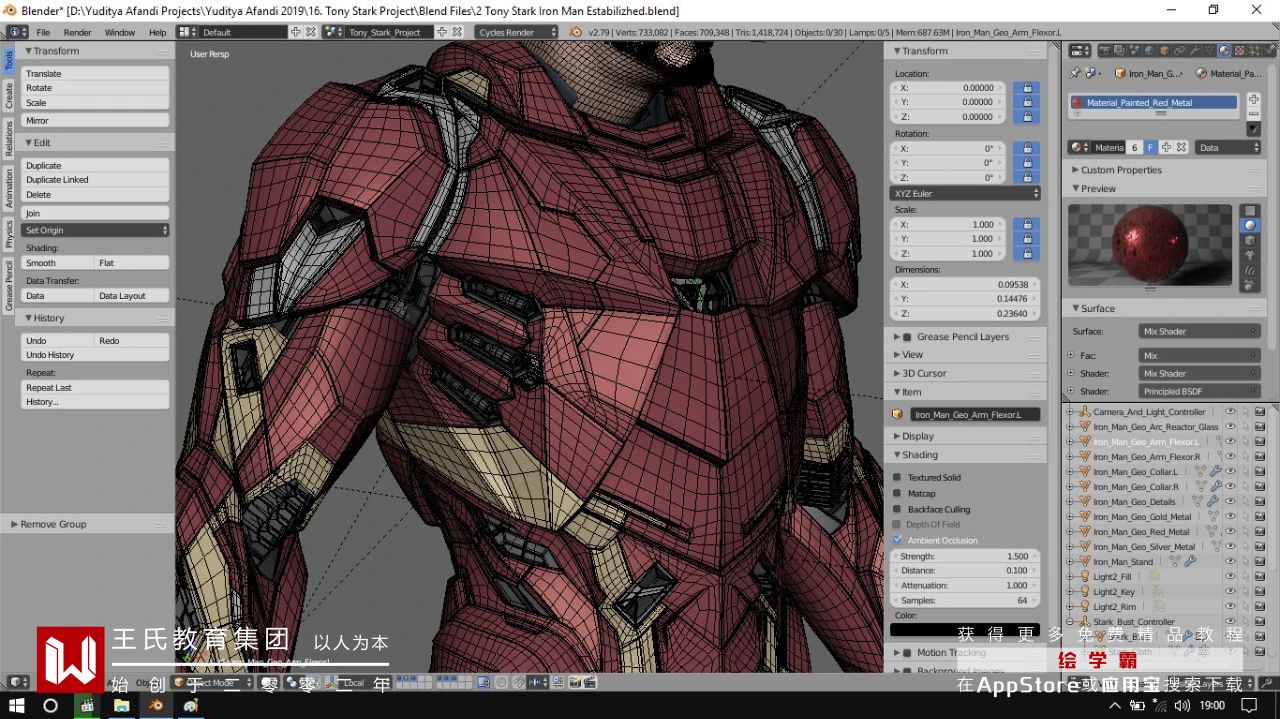Image resolution: width=1280 pixels, height=719 pixels.
Task: Open Blender from the Windows taskbar
Action: (156, 705)
